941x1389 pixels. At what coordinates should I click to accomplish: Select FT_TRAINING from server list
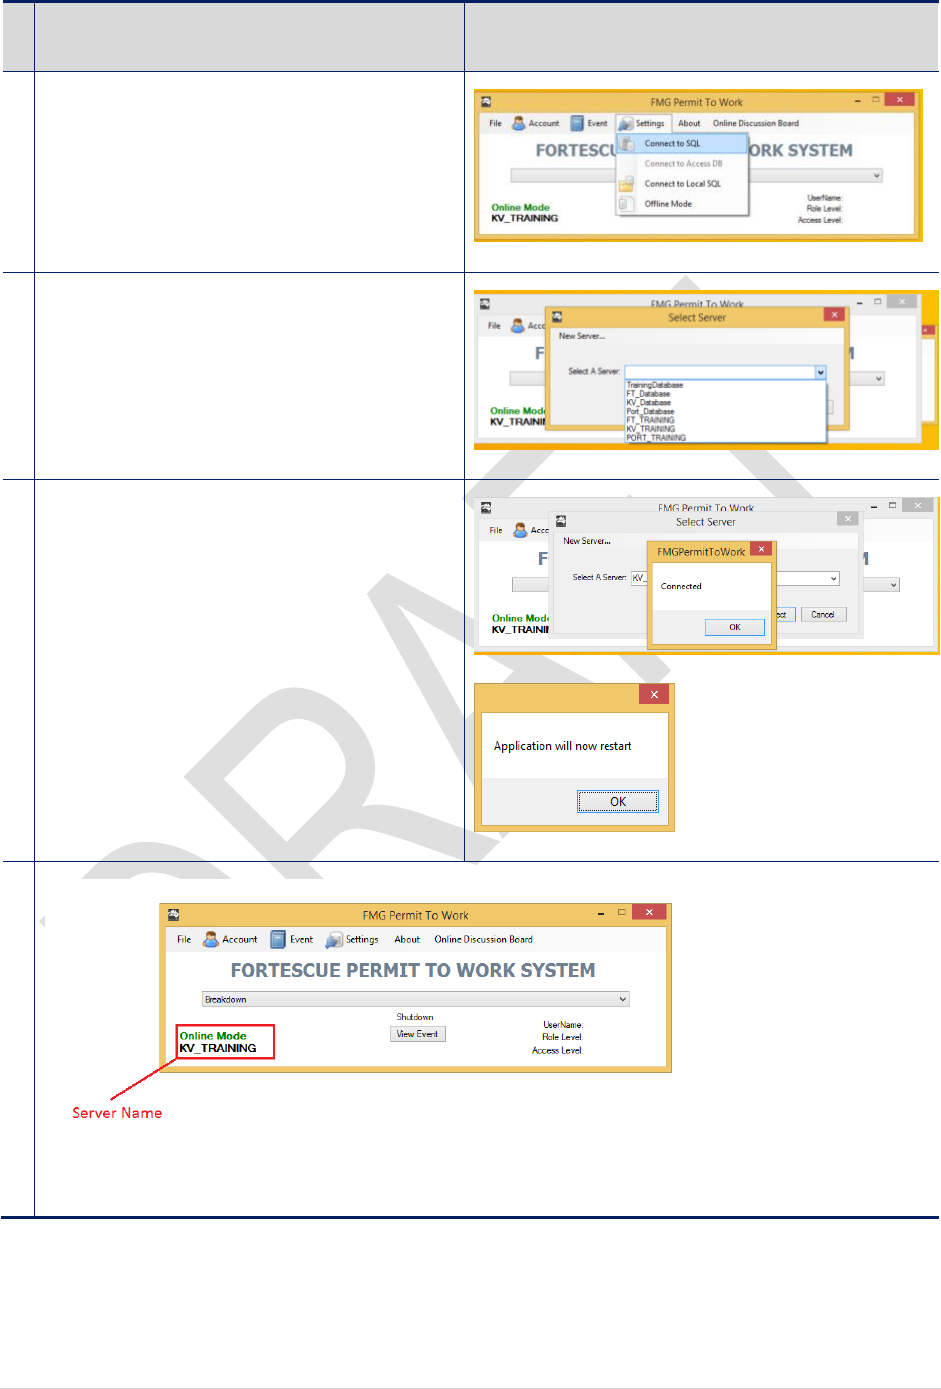click(x=650, y=420)
